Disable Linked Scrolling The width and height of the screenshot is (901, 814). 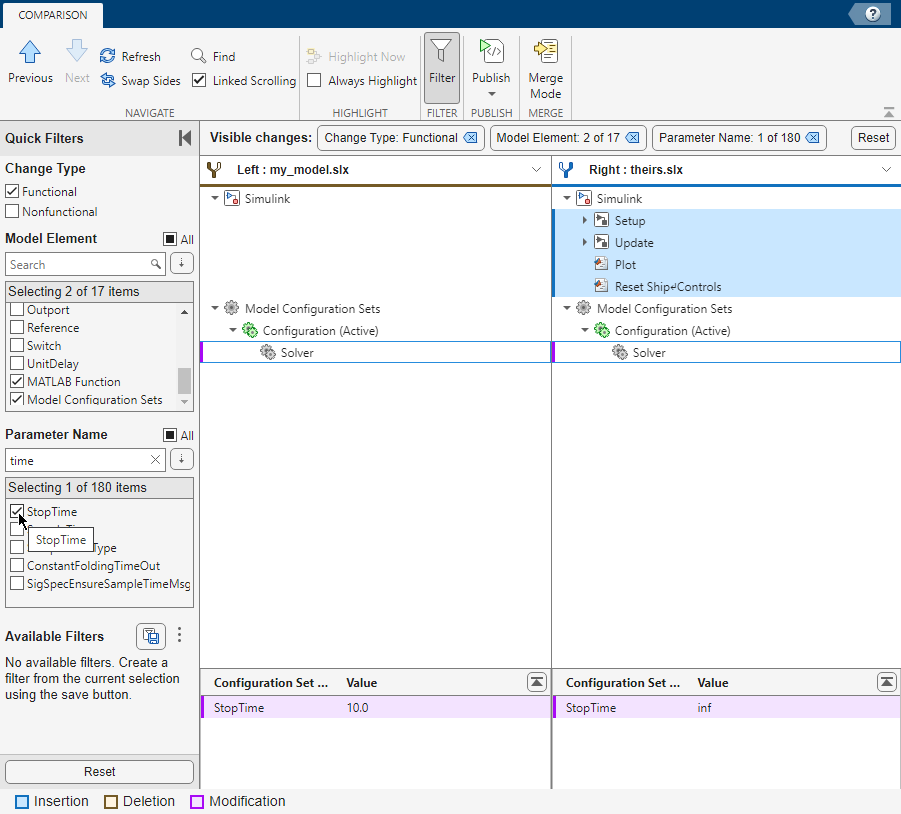198,81
